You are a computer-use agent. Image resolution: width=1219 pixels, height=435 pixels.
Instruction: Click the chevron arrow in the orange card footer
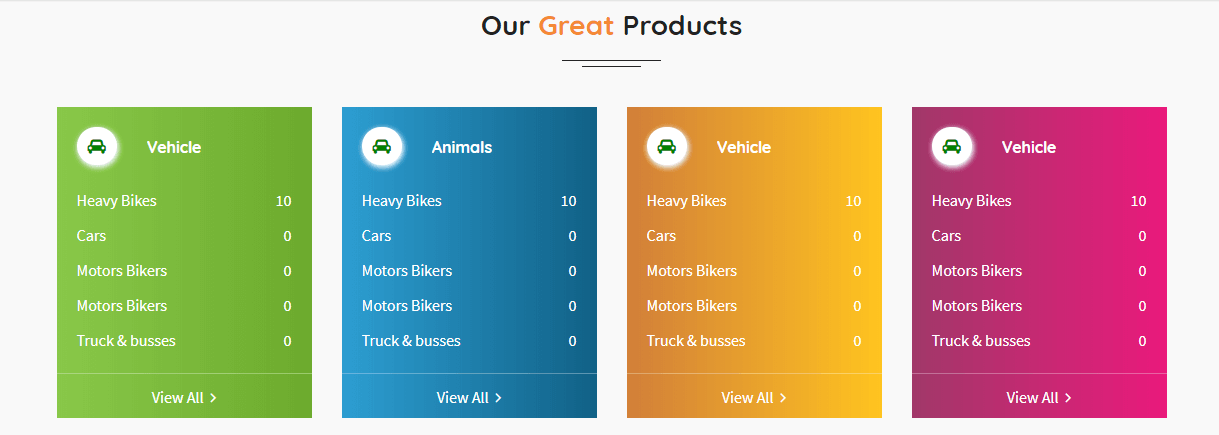pyautogui.click(x=783, y=398)
